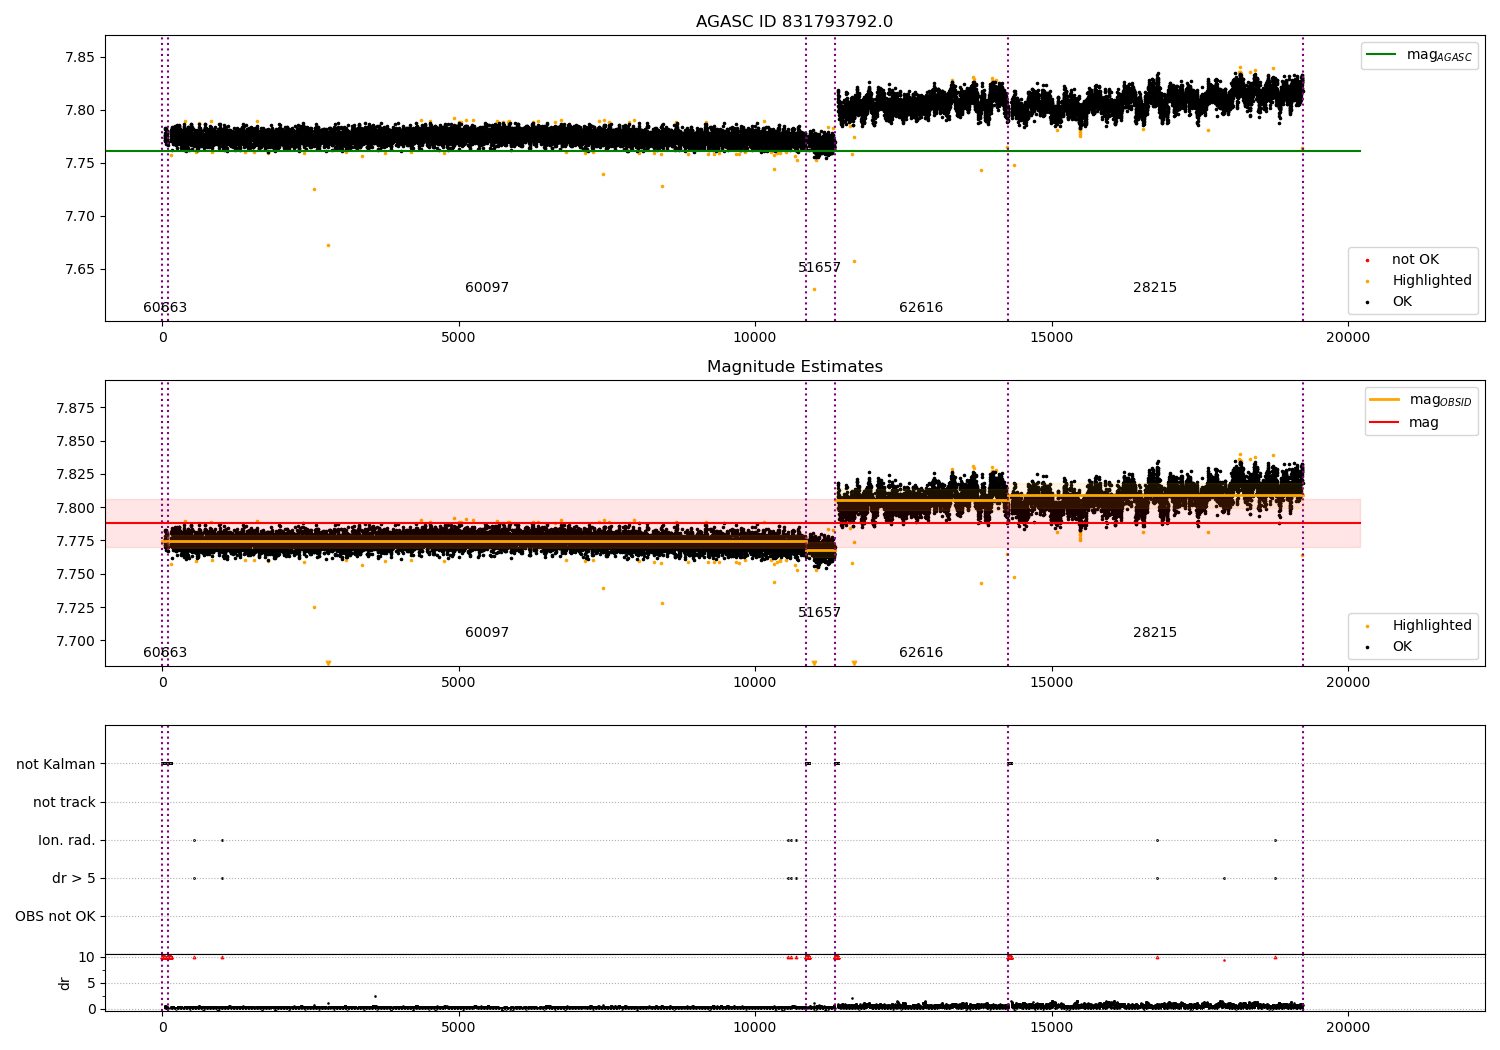Image resolution: width=1500 pixels, height=1050 pixels.
Task: Click red 'mag' legend line in middle plot
Action: [1385, 422]
